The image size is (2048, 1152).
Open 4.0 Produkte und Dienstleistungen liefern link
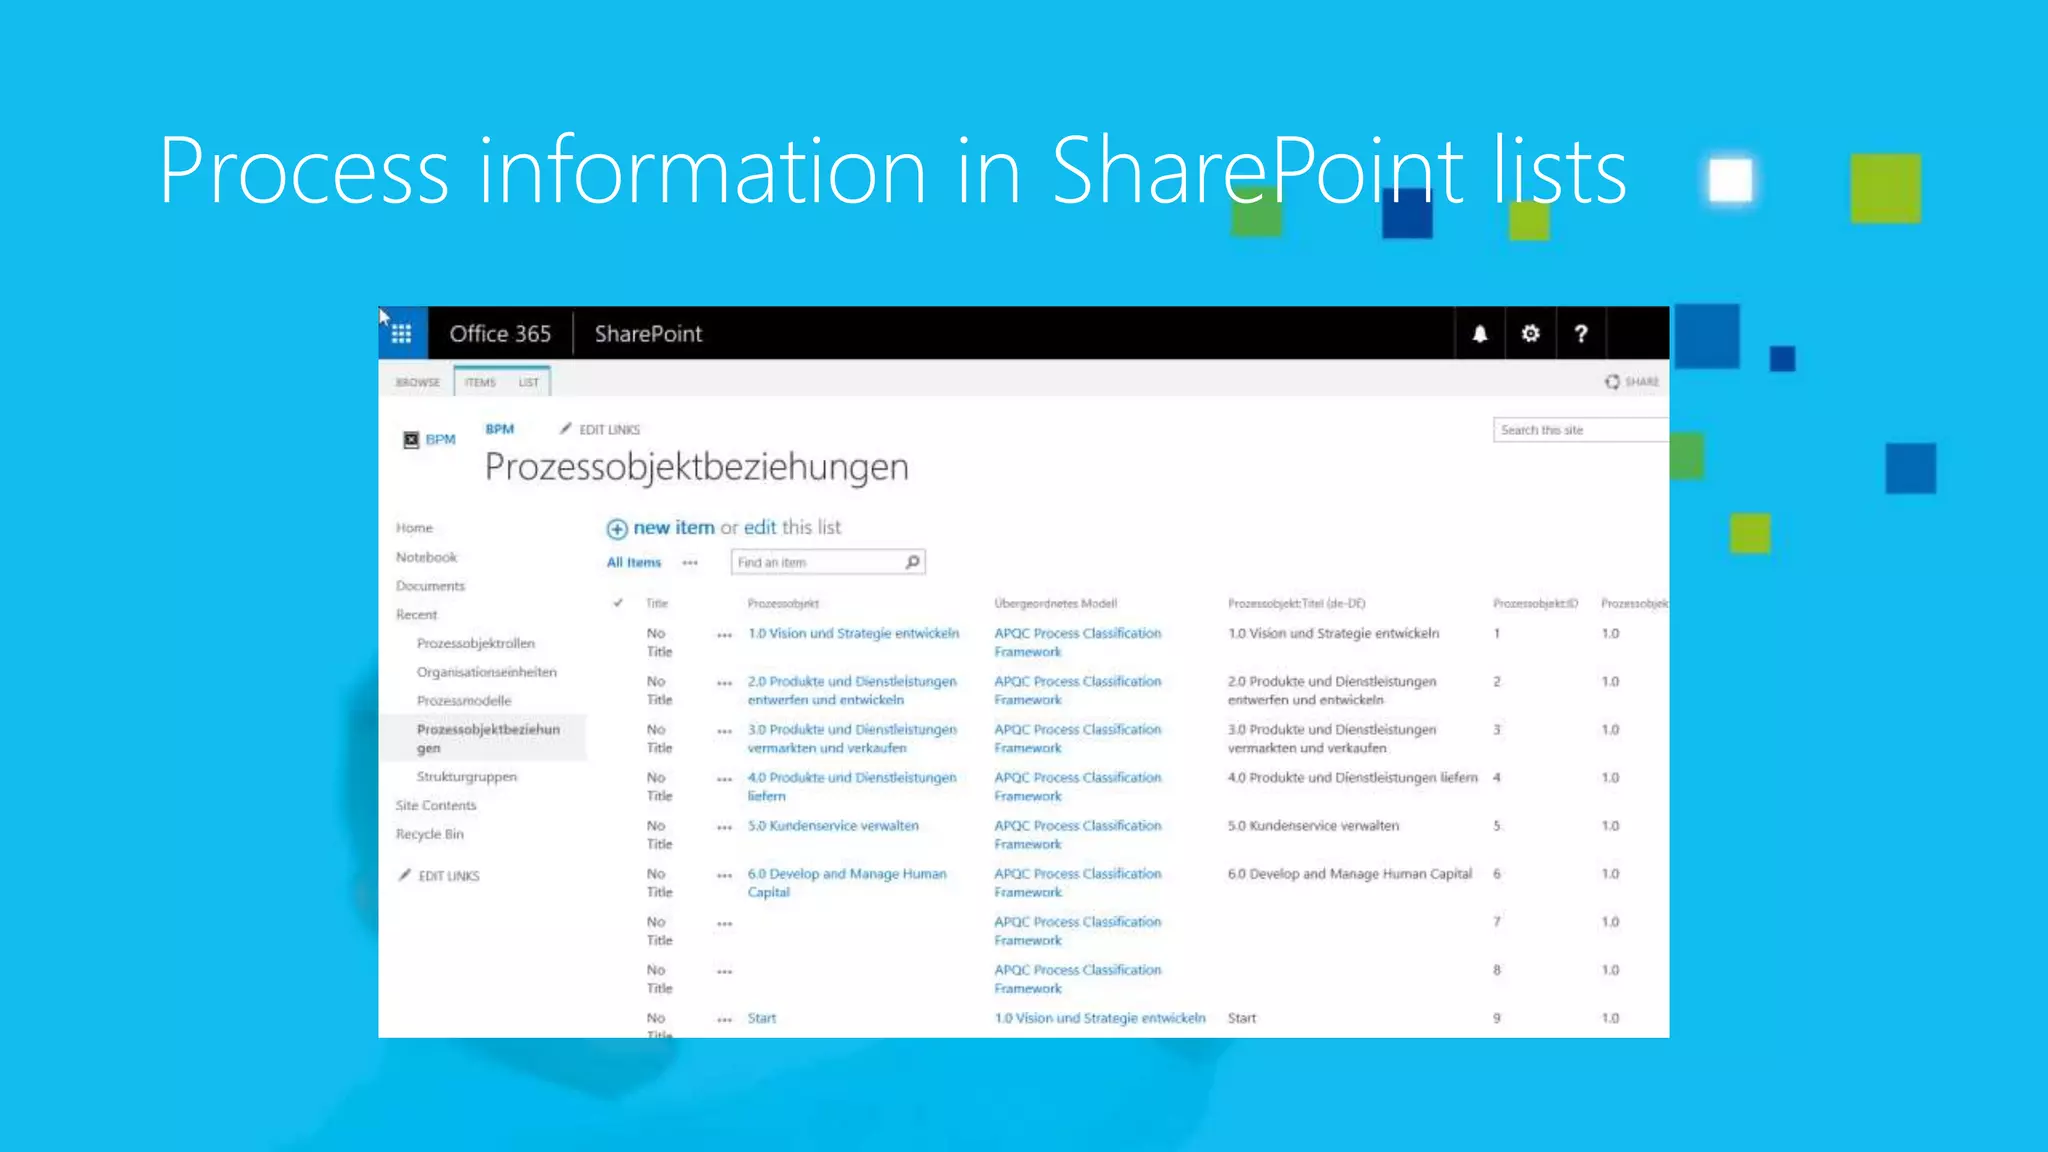coord(852,786)
